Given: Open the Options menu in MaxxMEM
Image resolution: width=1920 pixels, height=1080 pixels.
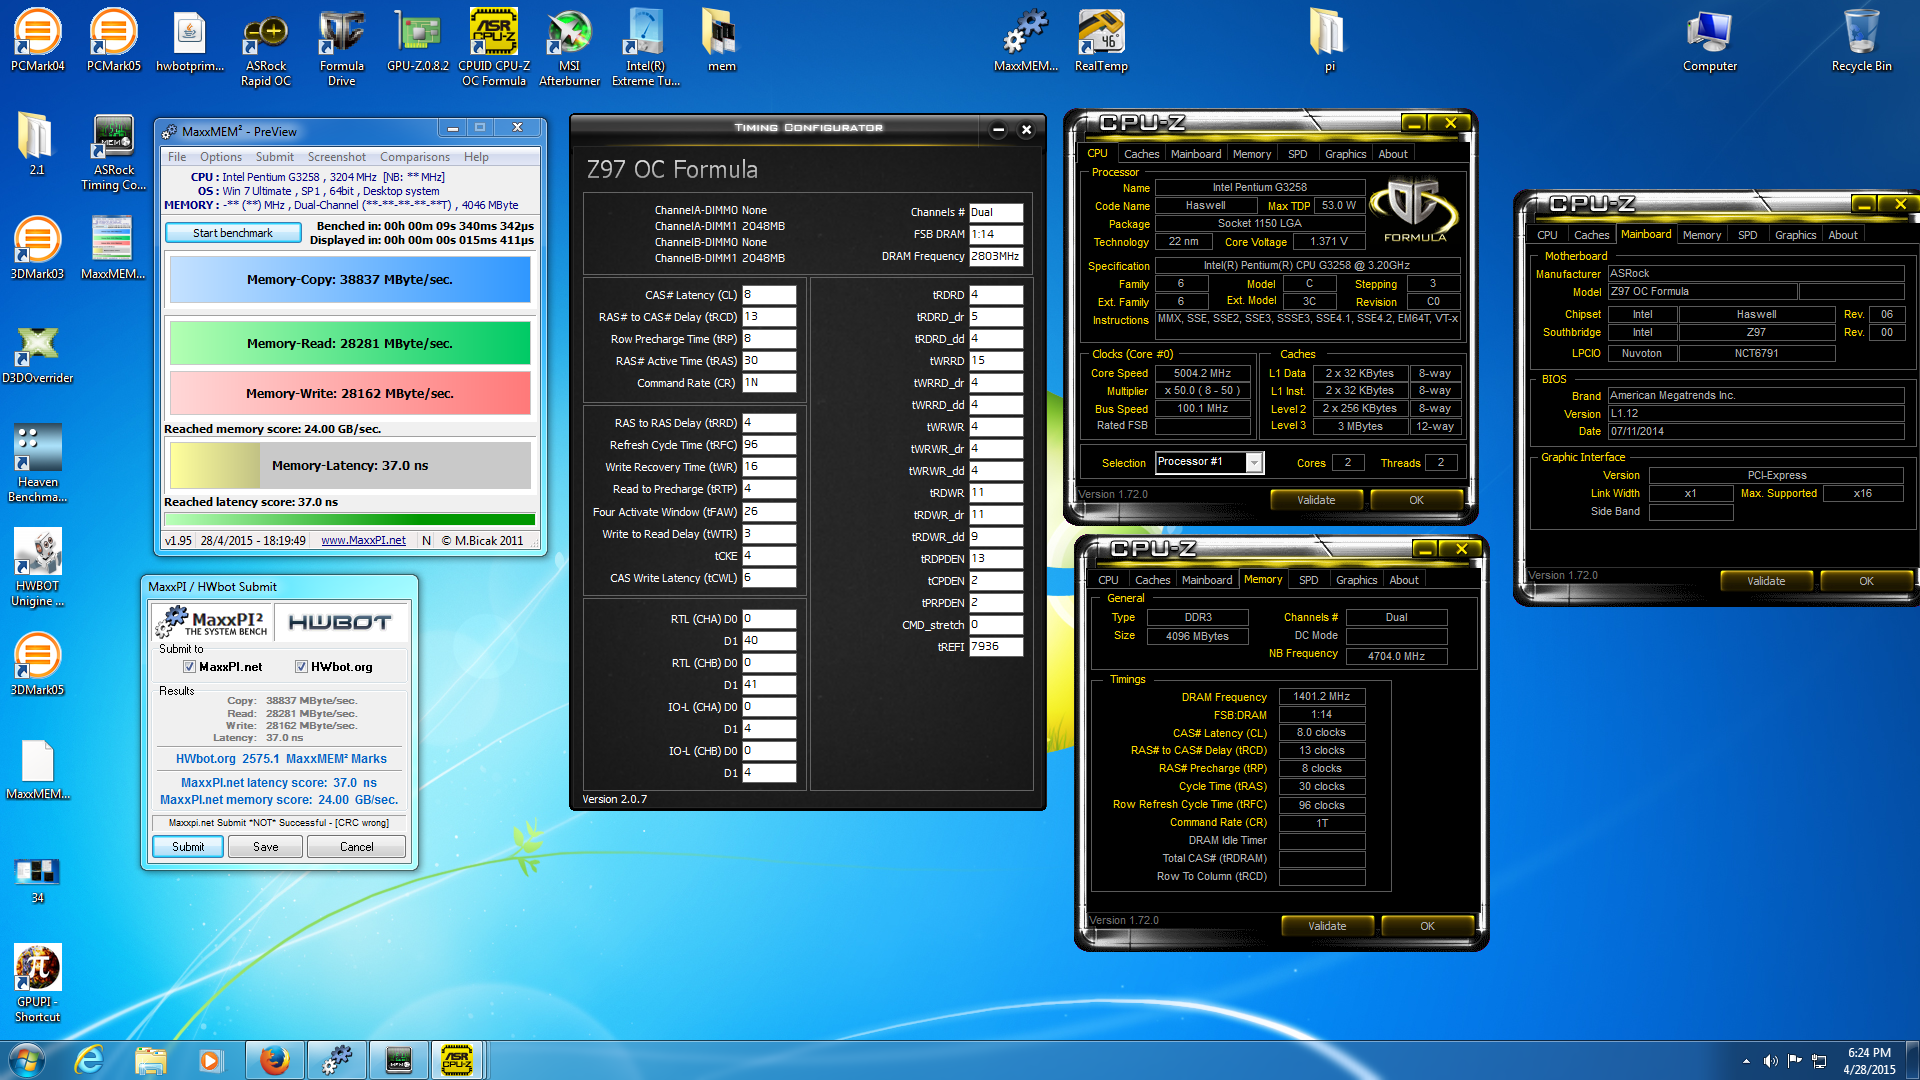Looking at the screenshot, I should [x=221, y=157].
